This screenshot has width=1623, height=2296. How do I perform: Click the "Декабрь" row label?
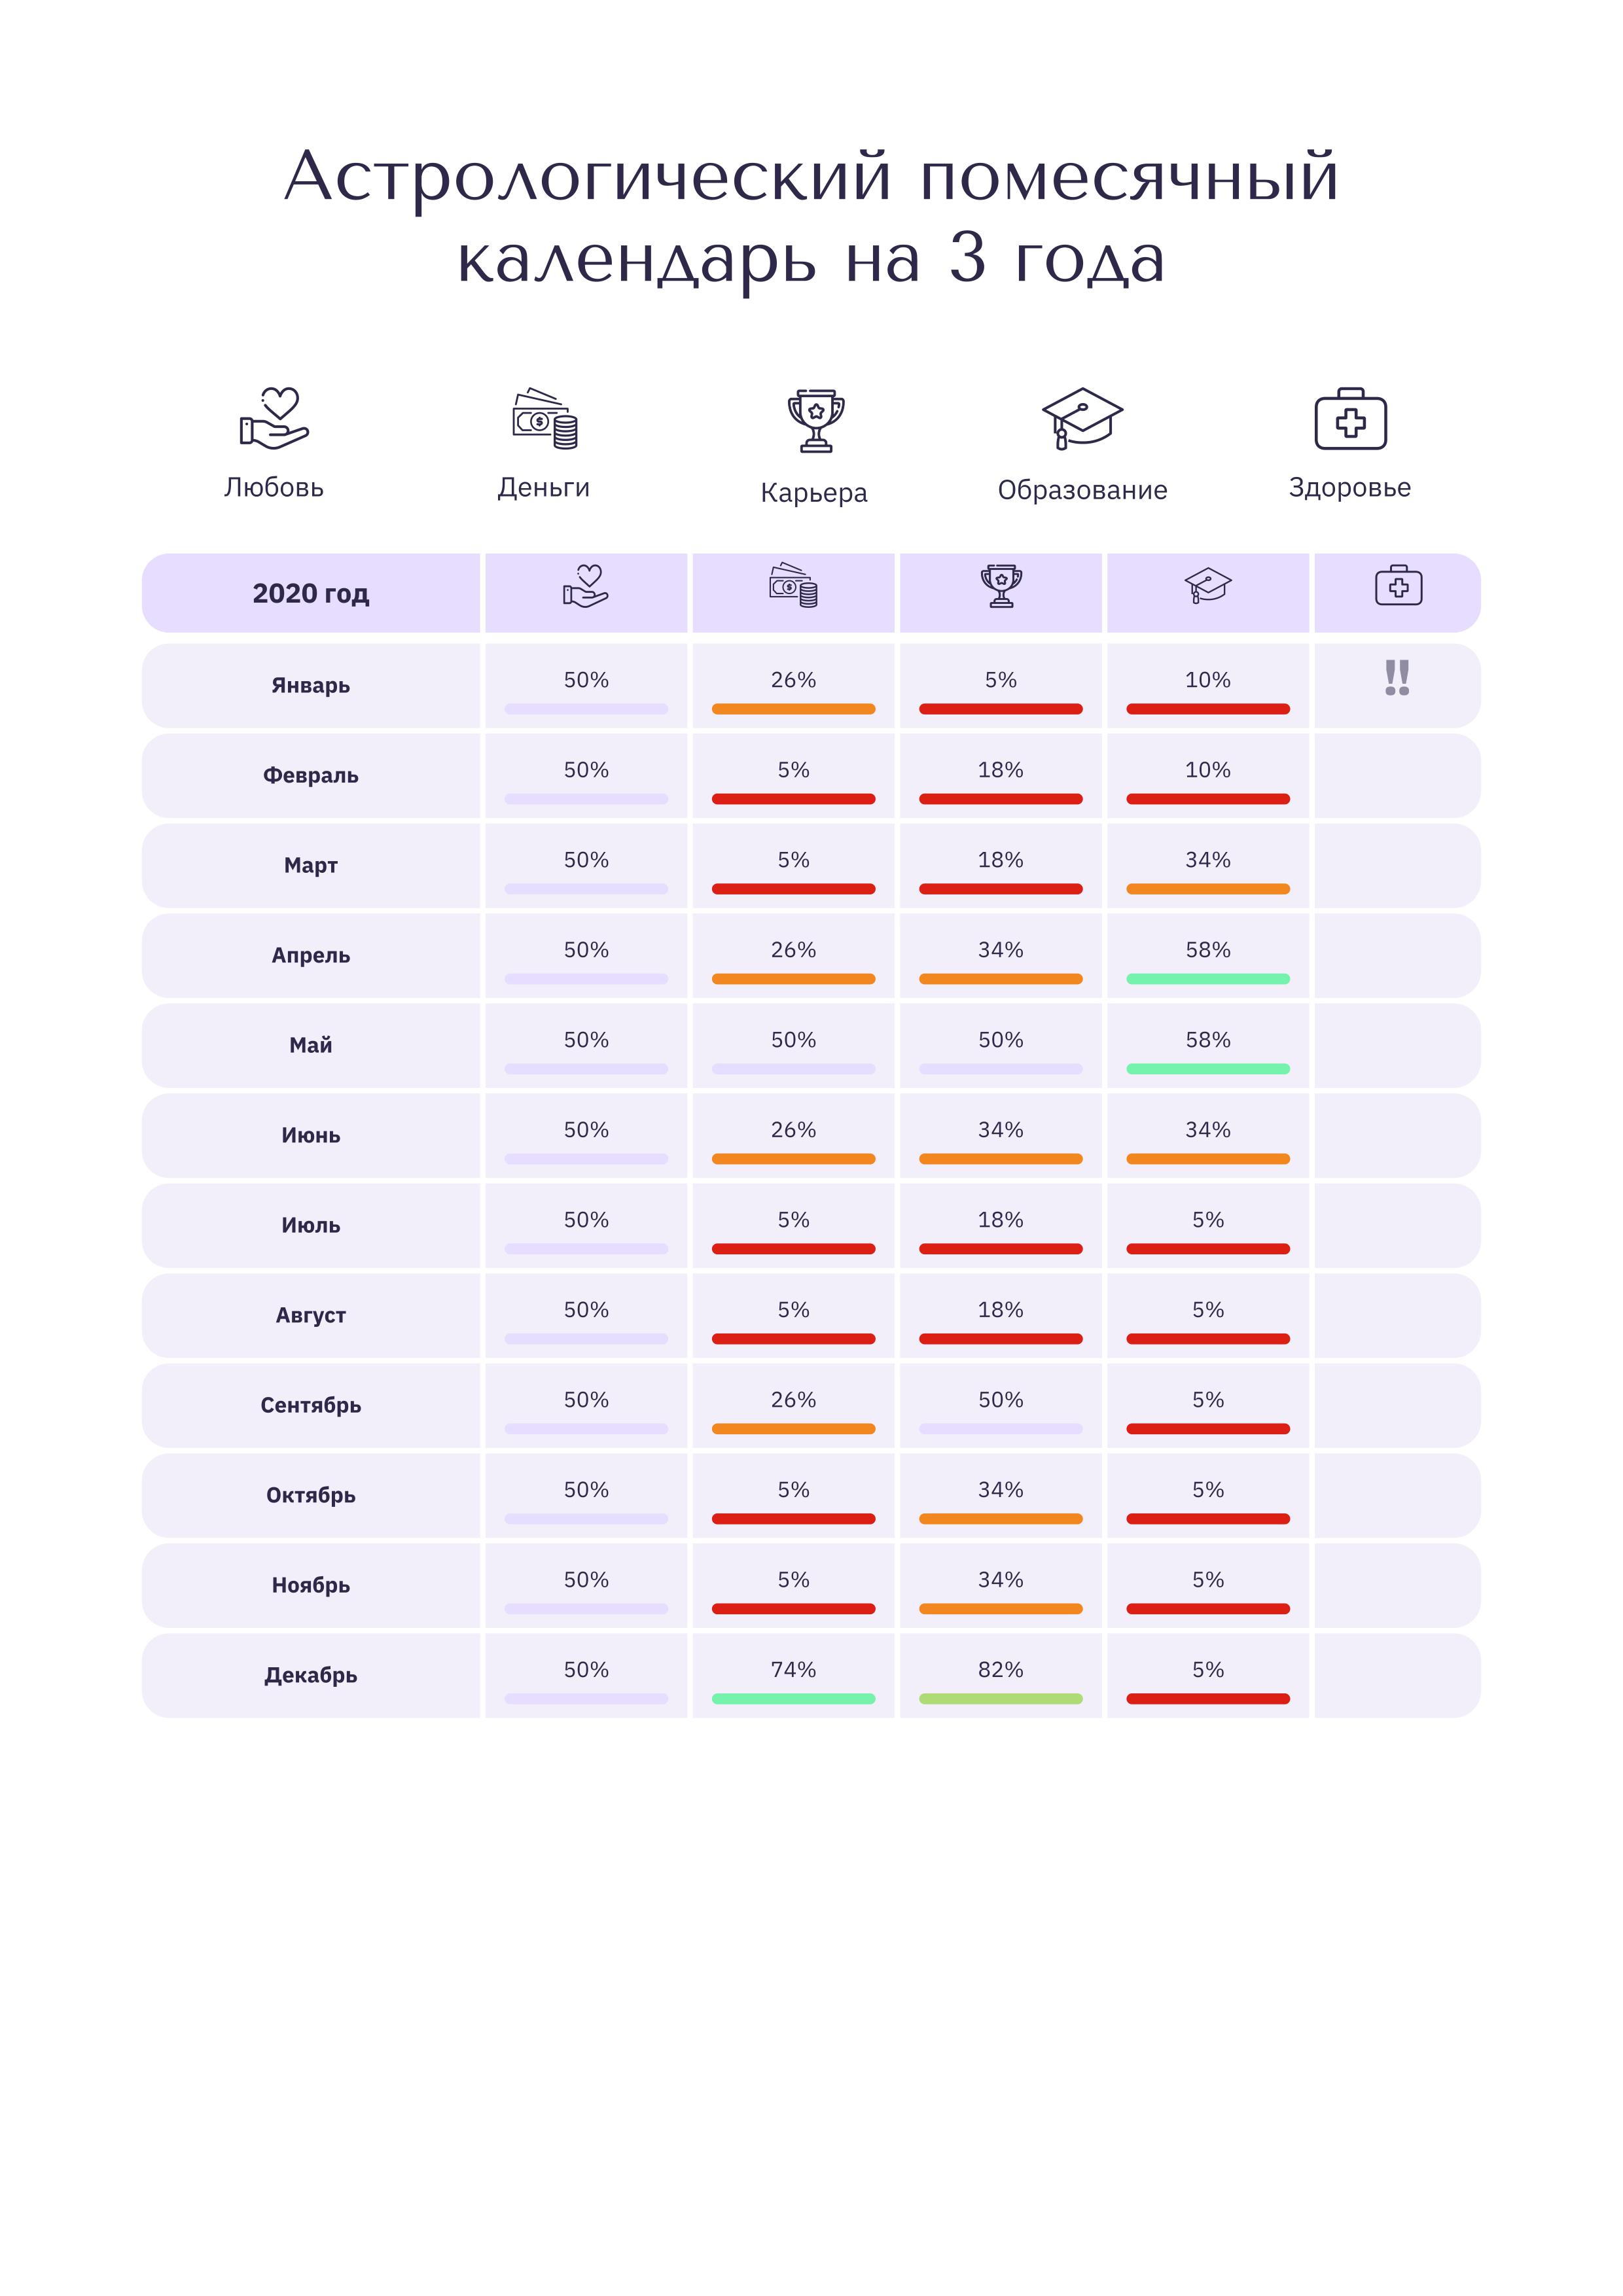coord(311,1675)
